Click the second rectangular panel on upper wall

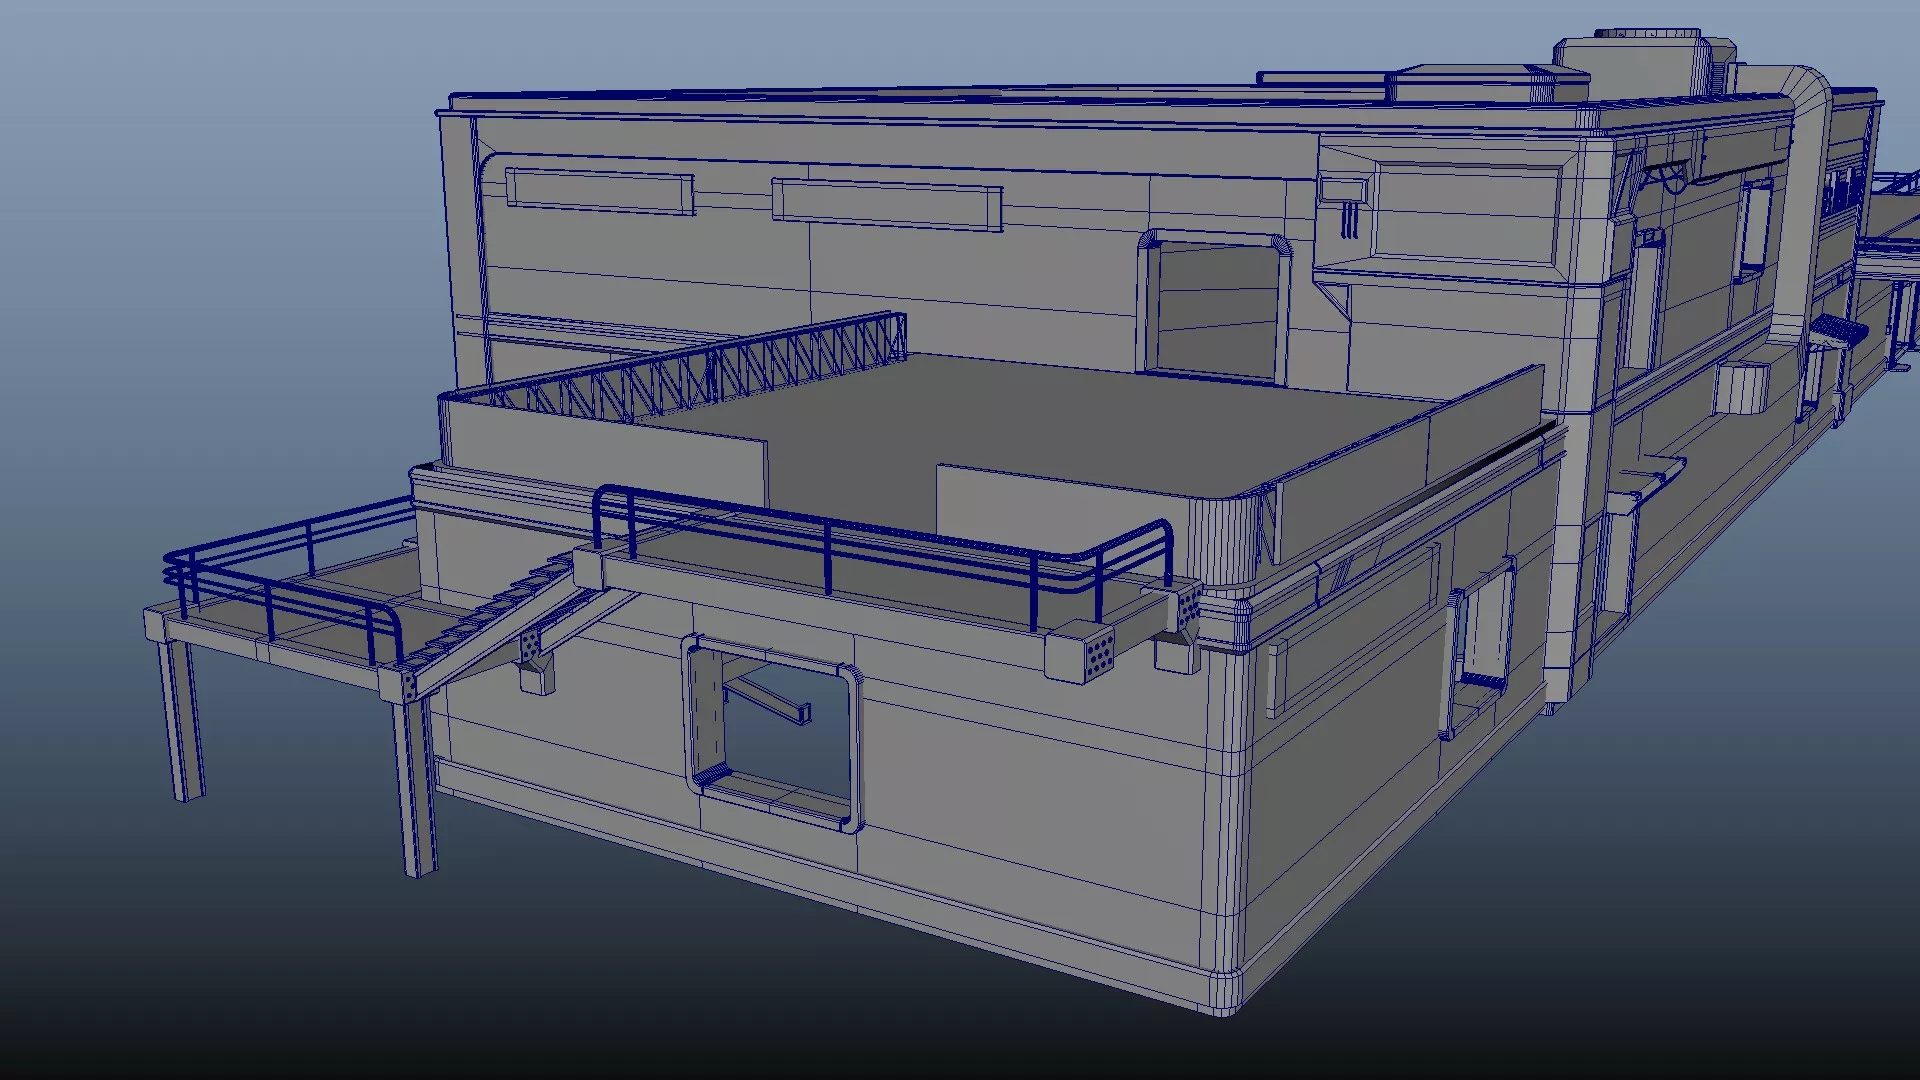click(x=885, y=205)
